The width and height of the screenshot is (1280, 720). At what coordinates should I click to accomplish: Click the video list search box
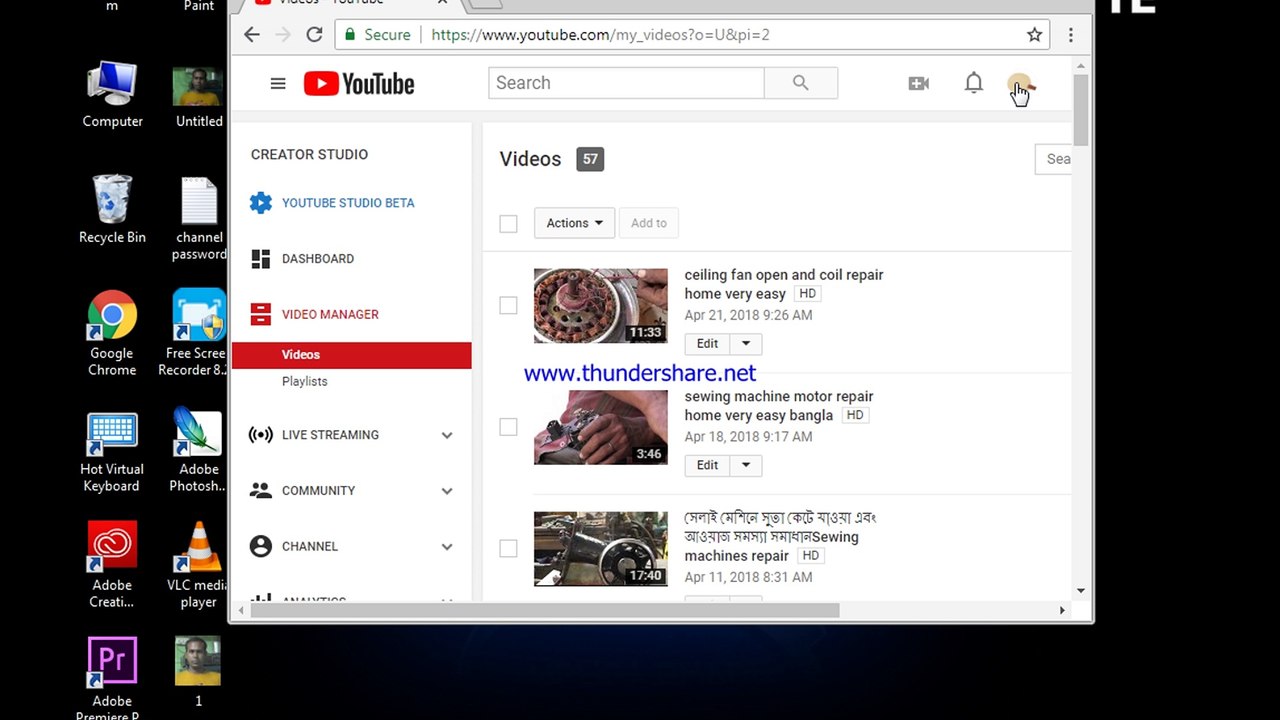pos(1053,159)
